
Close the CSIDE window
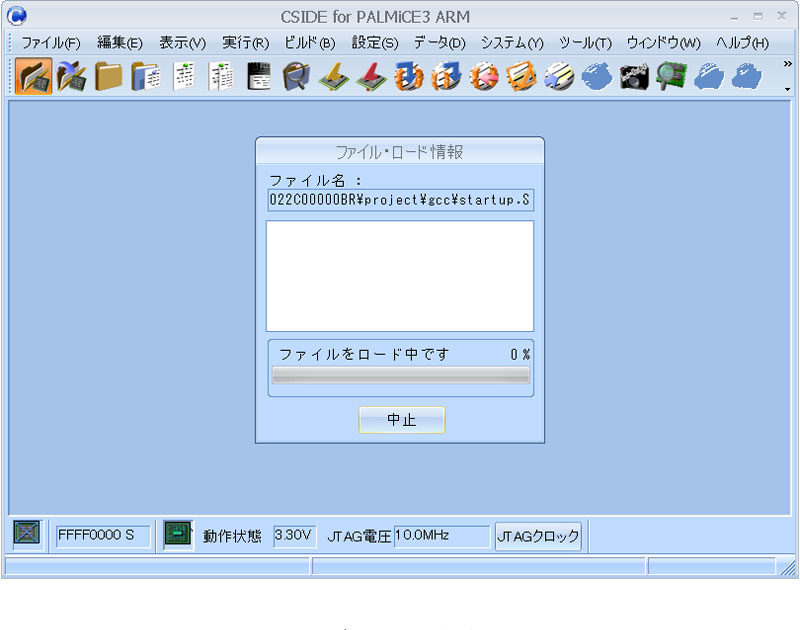point(782,16)
